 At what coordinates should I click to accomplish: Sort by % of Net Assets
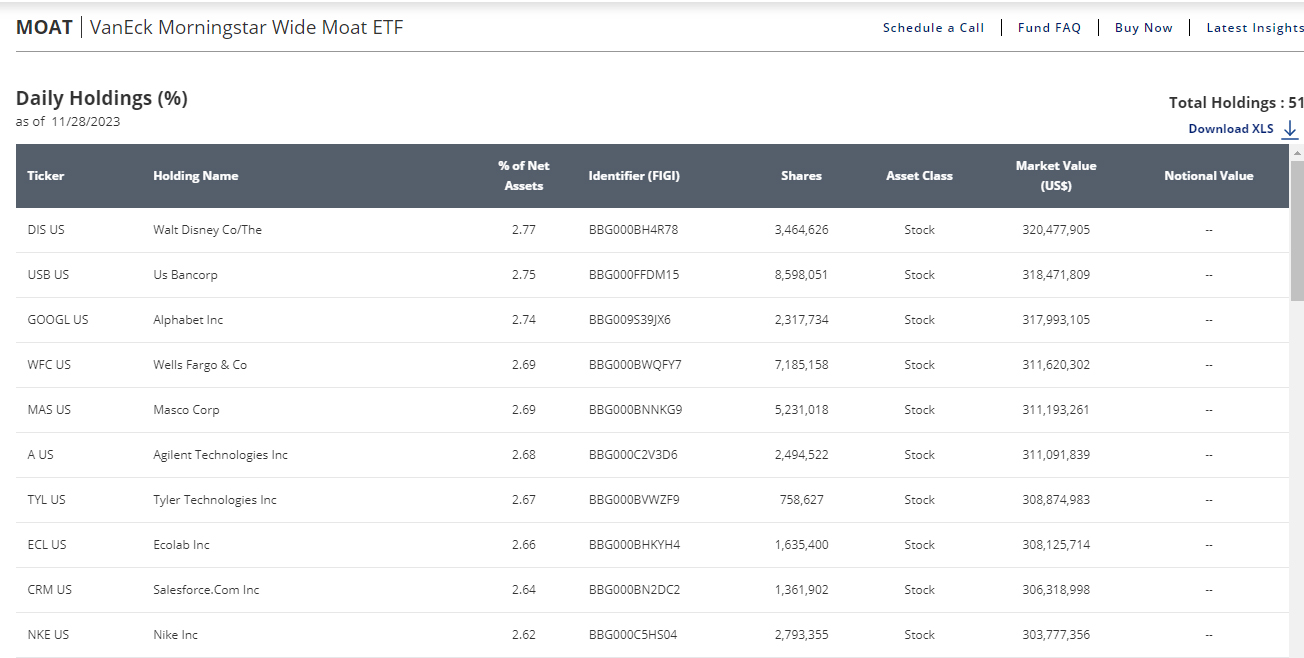pyautogui.click(x=523, y=176)
